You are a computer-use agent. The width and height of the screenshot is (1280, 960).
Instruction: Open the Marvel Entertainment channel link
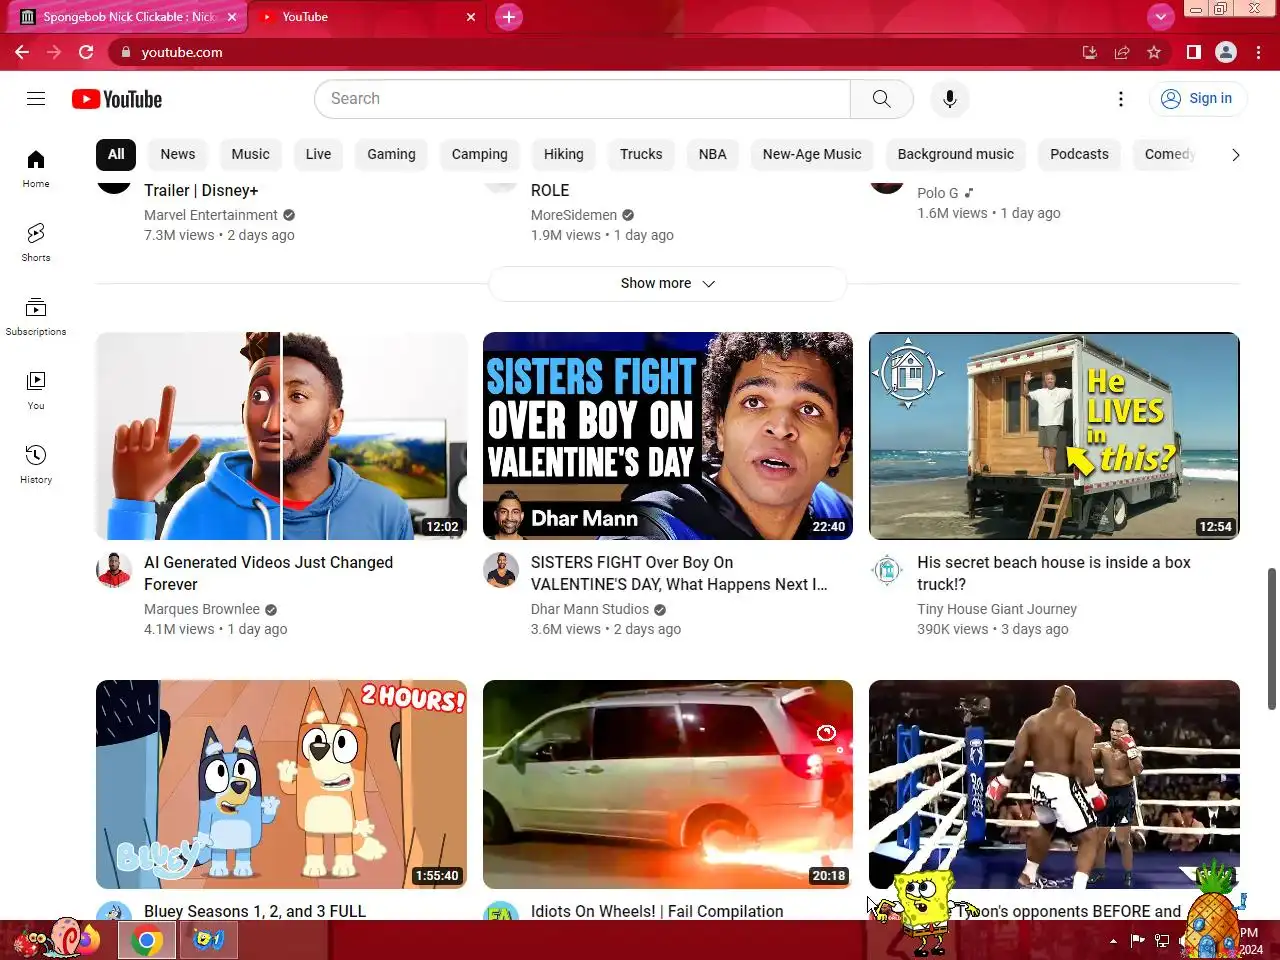point(211,215)
